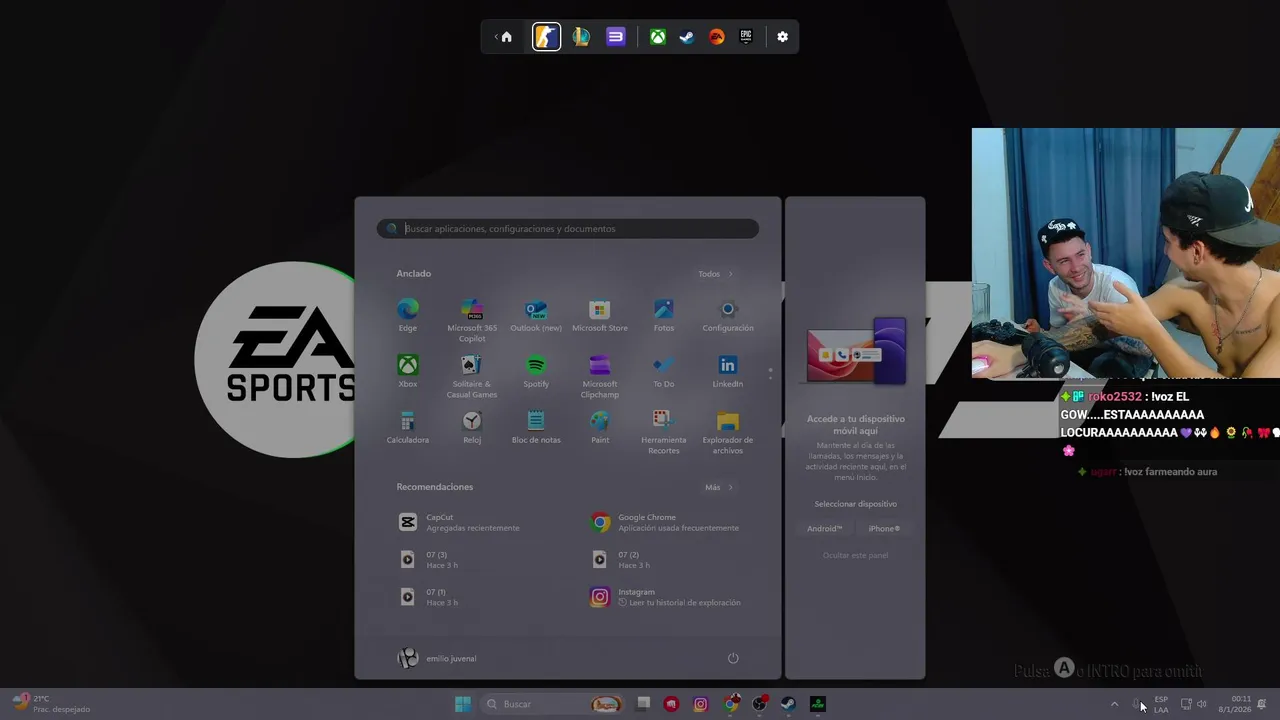Open Counter-Strike from the top launcher bar
This screenshot has height=720, width=1280.
(546, 37)
